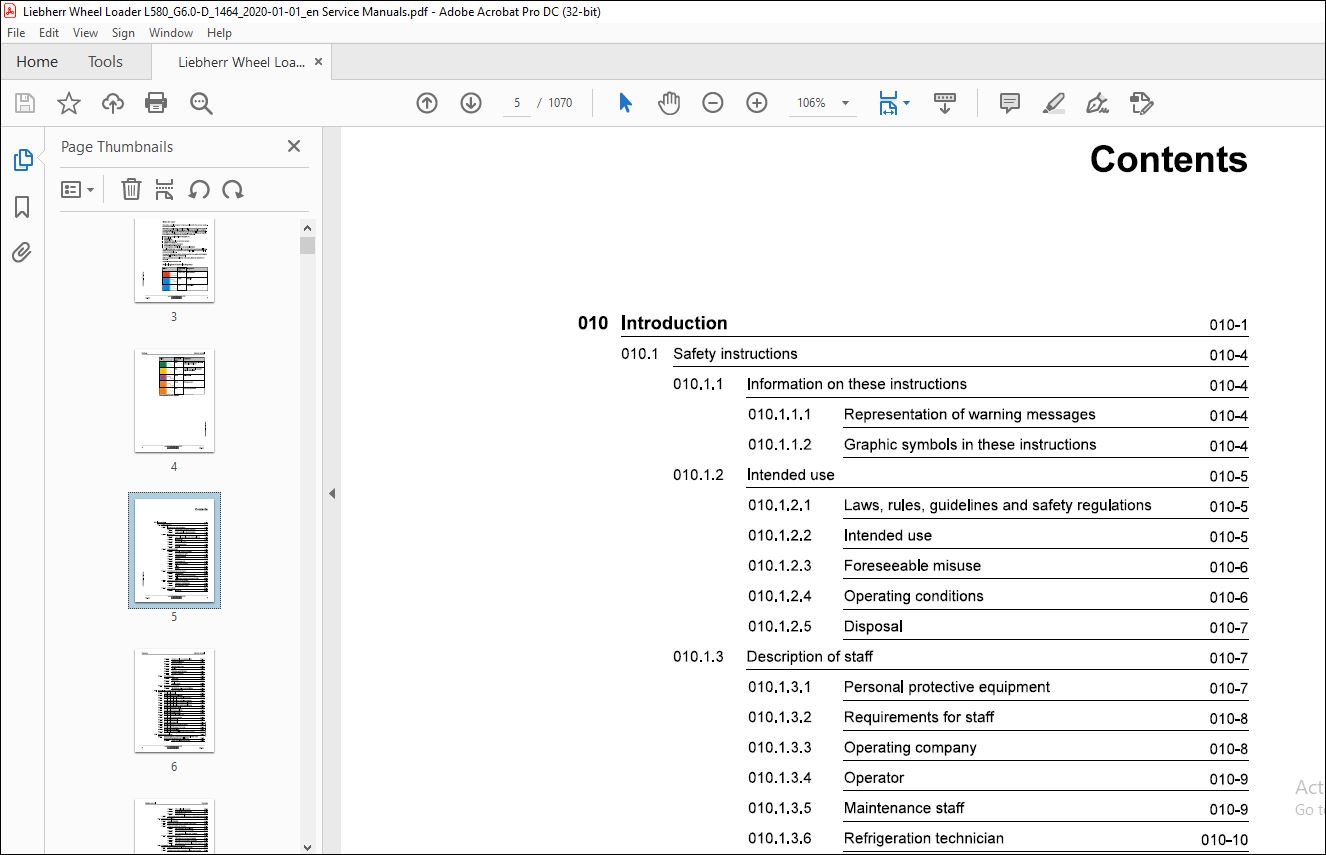The width and height of the screenshot is (1326, 855).
Task: Choose the Selection arrow tool
Action: 625,103
